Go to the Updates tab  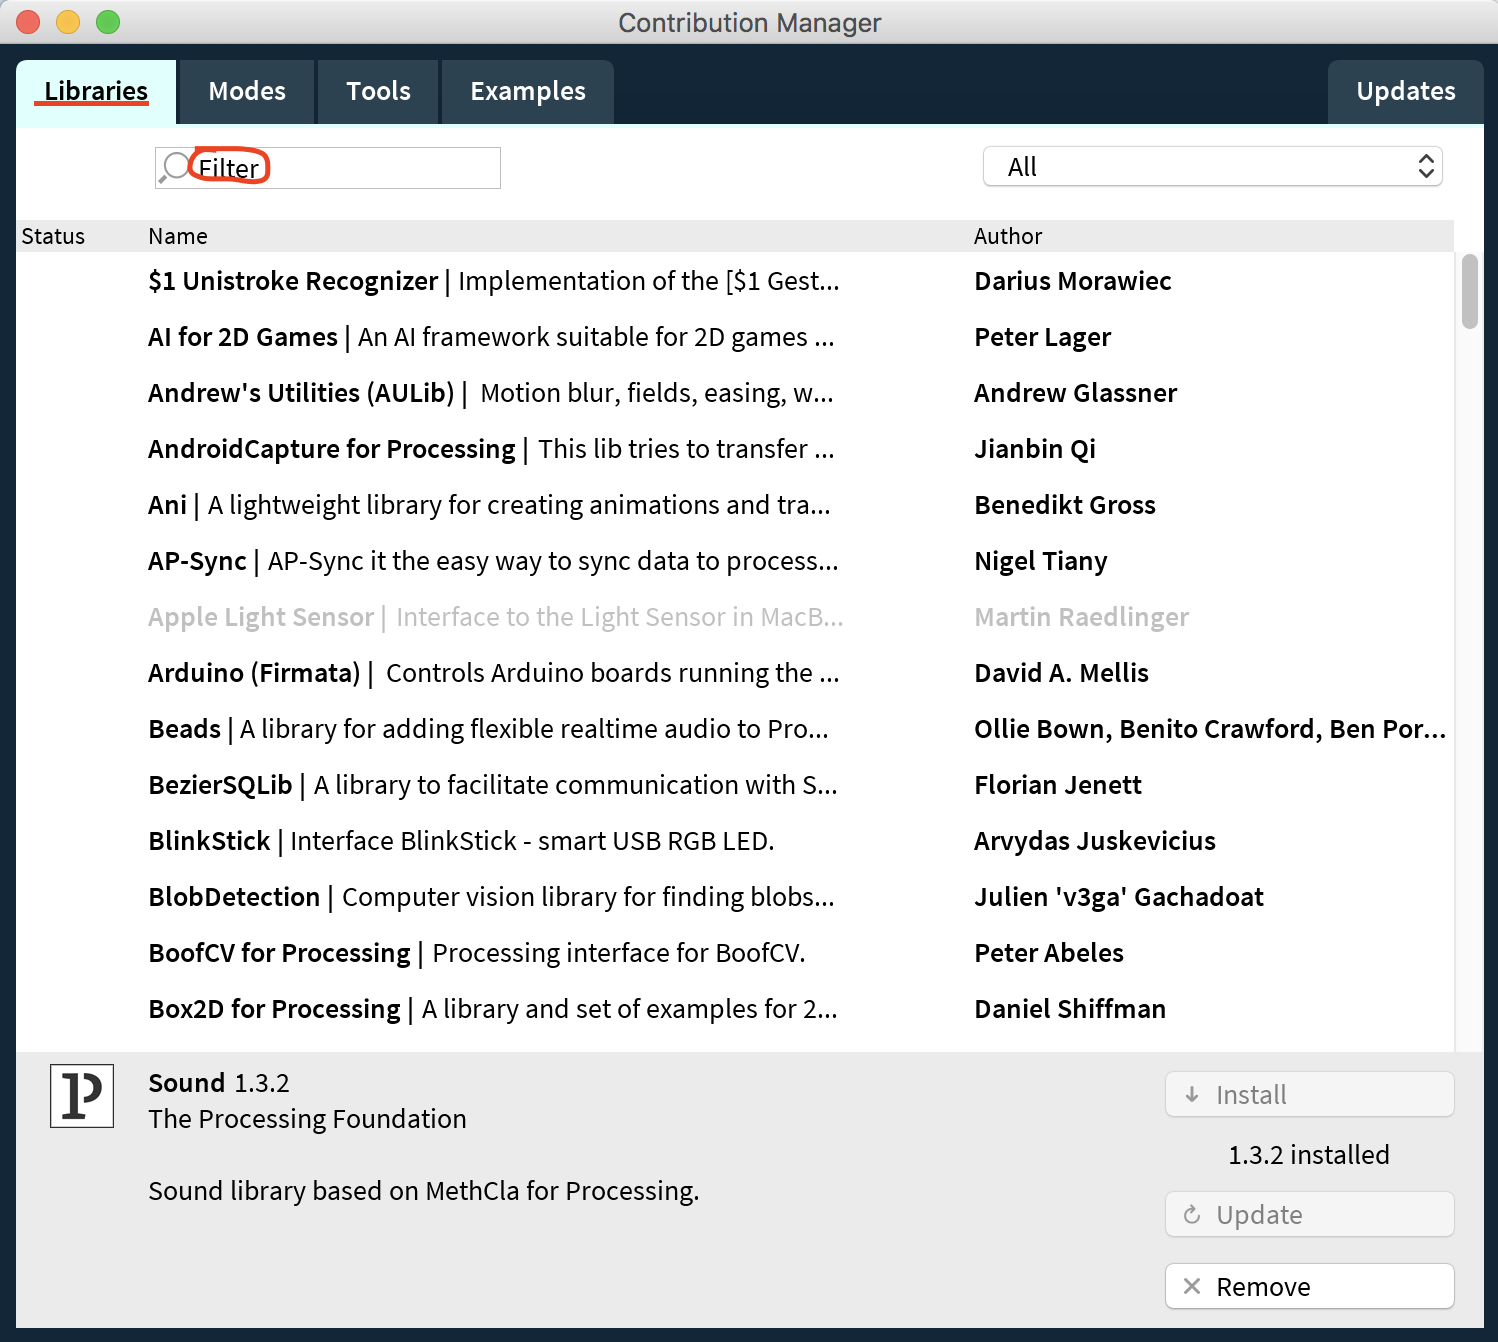(1406, 91)
